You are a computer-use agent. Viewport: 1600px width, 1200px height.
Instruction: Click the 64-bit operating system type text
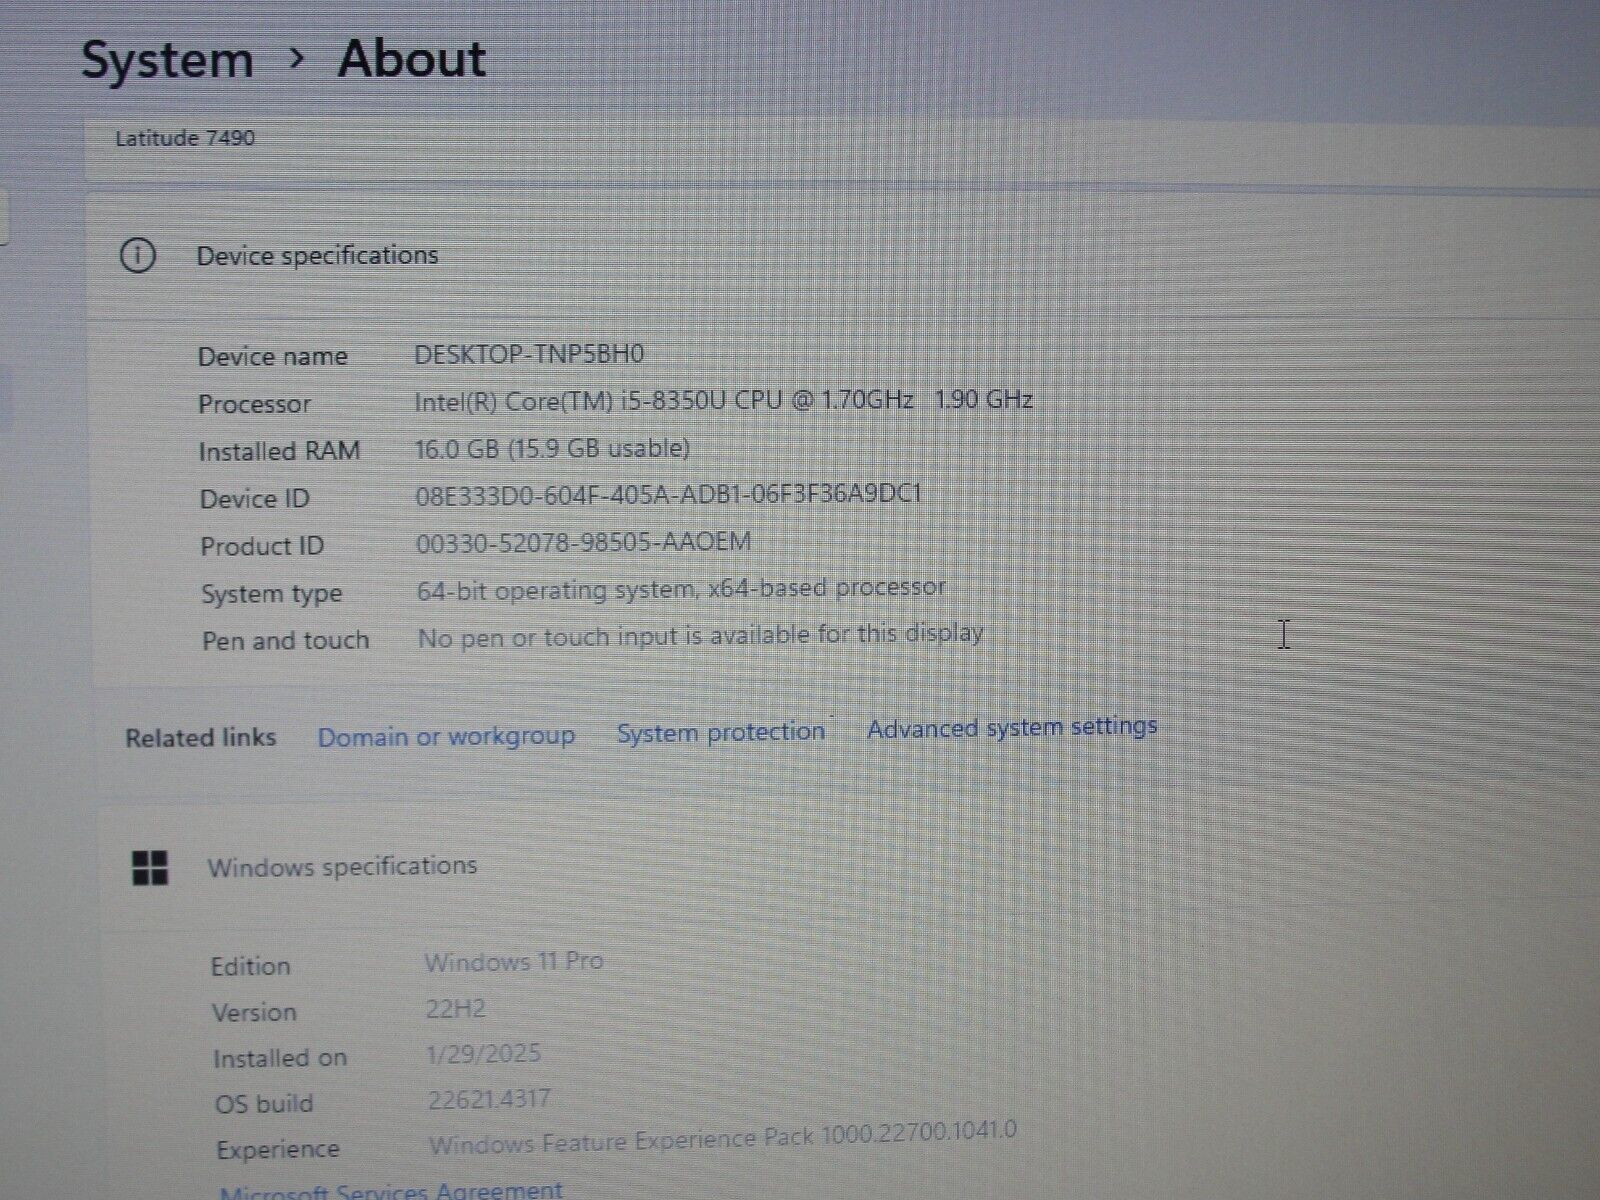pos(680,589)
